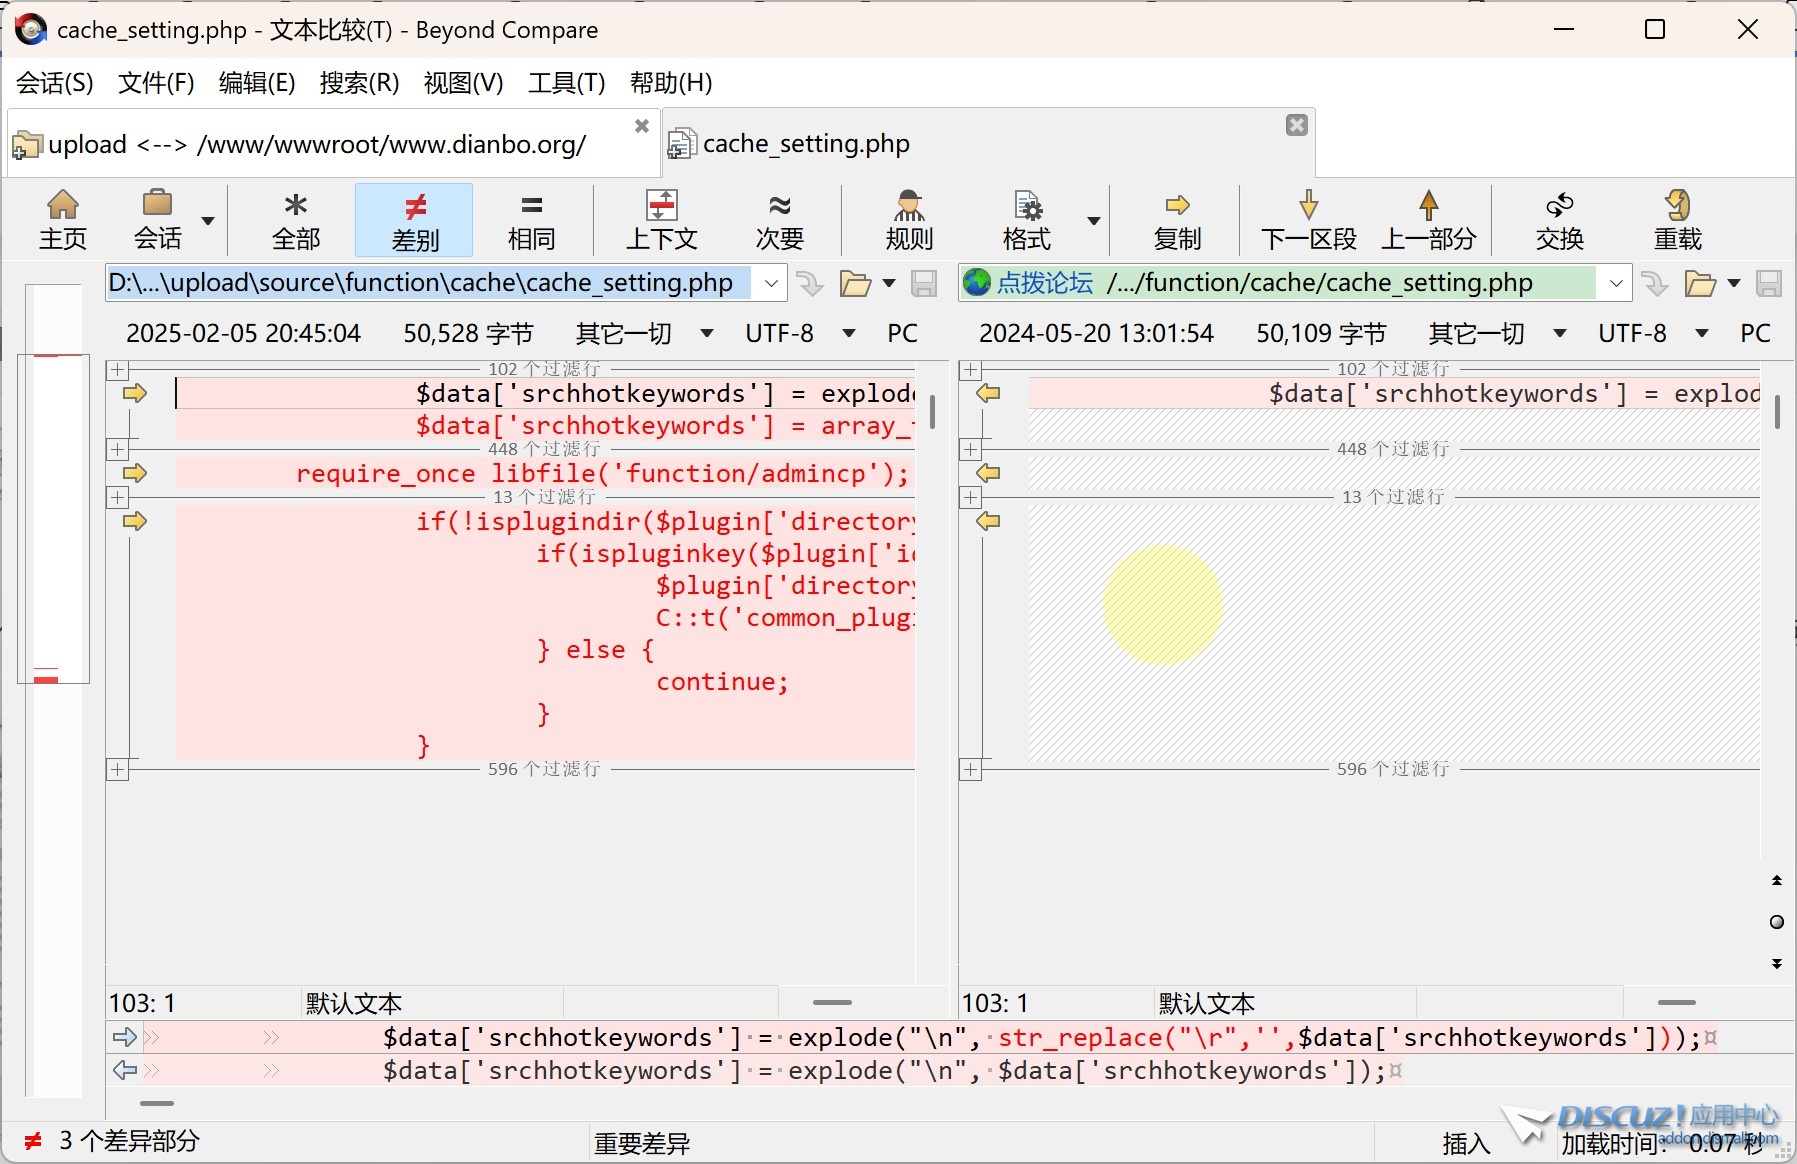The height and width of the screenshot is (1164, 1797).
Task: Expand the top 102 filtered lines section
Action: [118, 369]
